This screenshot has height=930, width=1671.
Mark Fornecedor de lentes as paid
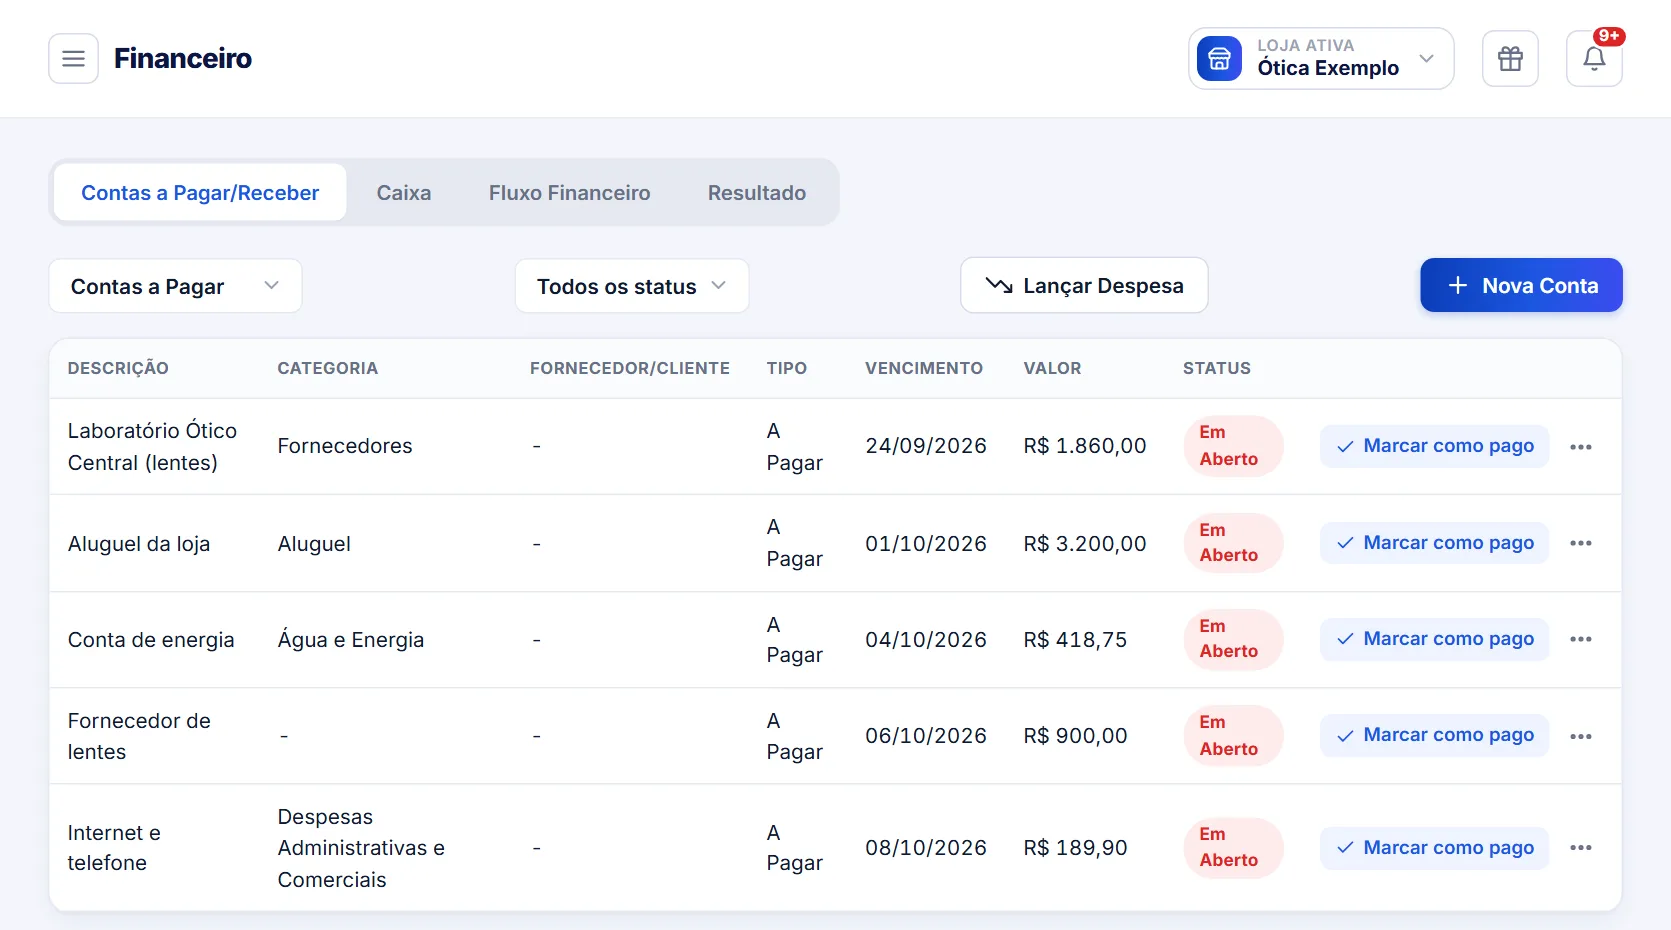[1434, 735]
